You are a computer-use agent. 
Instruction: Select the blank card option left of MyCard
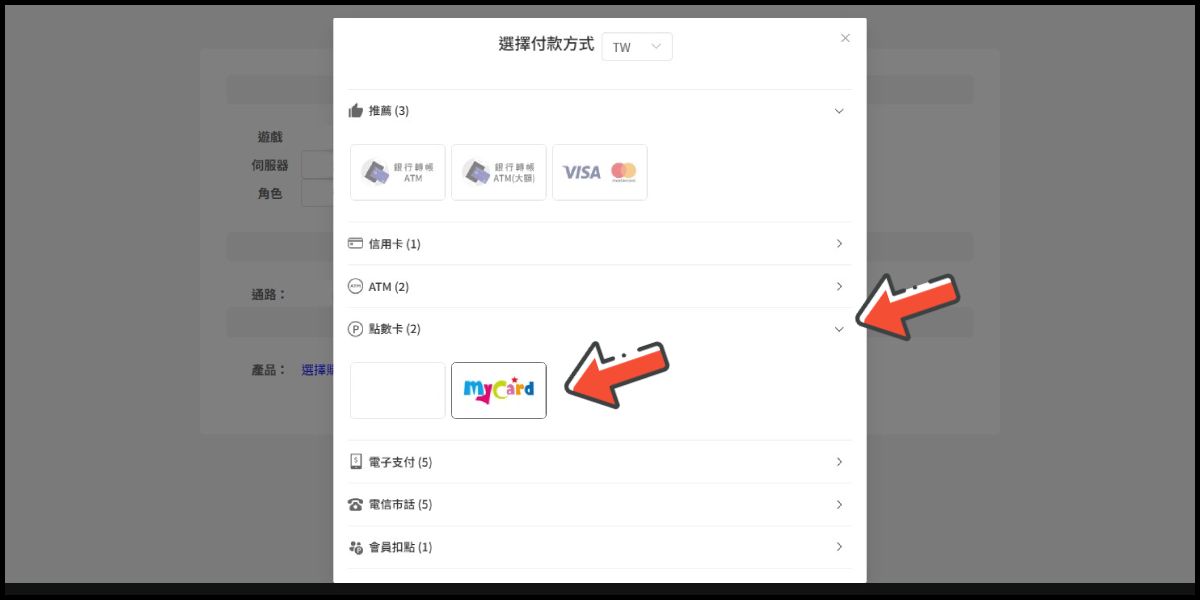pyautogui.click(x=397, y=390)
